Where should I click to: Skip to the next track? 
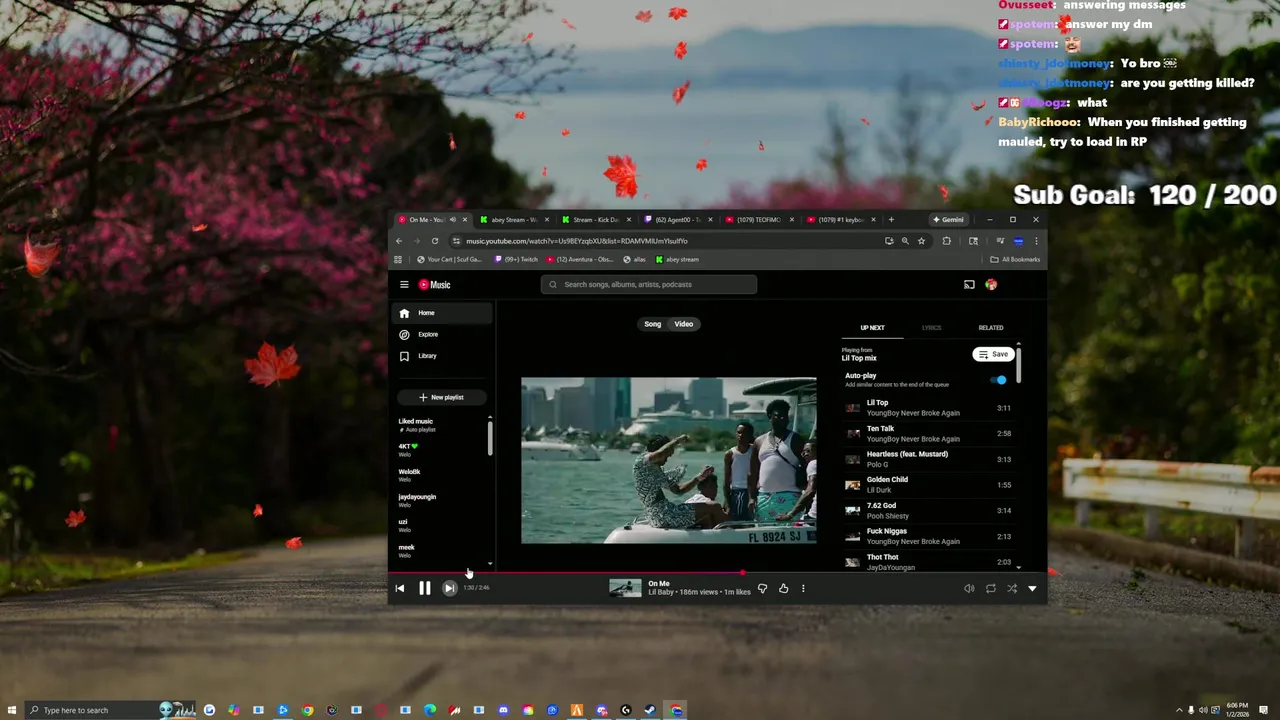click(x=449, y=588)
